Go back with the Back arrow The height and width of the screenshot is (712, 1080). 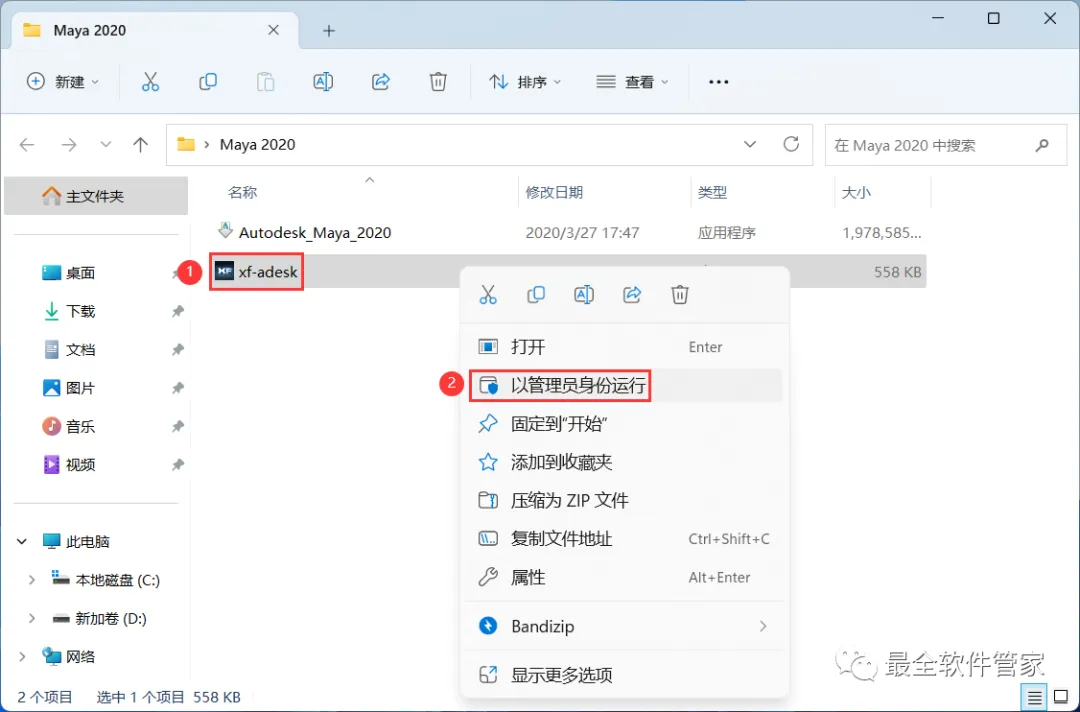pos(27,145)
